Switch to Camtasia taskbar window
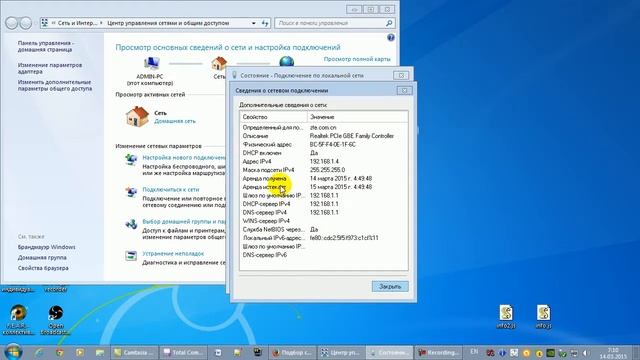The width and height of the screenshot is (640, 360). pos(134,352)
